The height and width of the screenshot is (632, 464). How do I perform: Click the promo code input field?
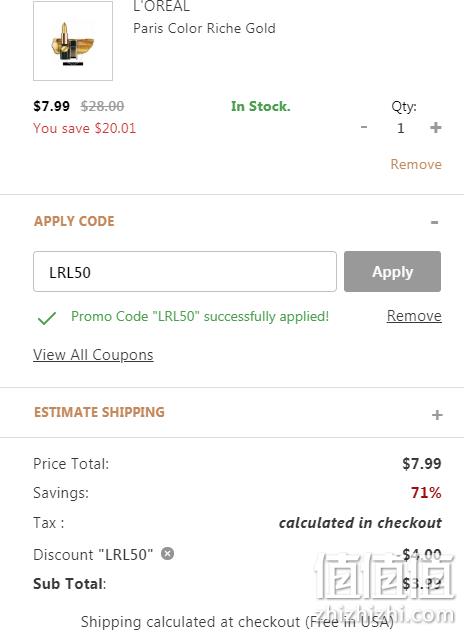185,272
